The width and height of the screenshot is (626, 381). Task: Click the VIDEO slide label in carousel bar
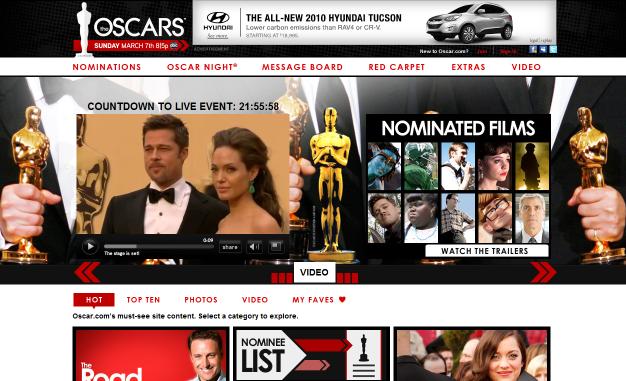(314, 272)
